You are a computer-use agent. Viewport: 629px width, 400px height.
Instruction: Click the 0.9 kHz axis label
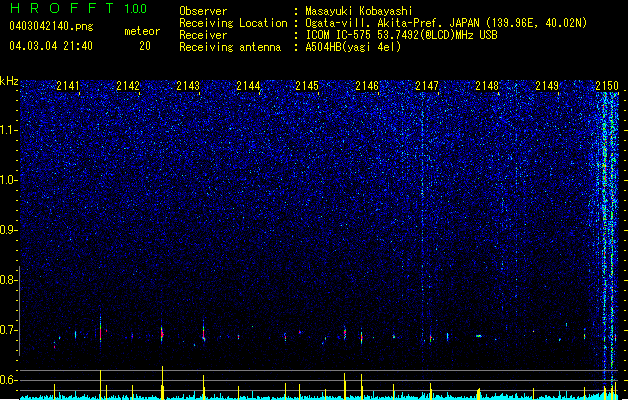pyautogui.click(x=9, y=230)
